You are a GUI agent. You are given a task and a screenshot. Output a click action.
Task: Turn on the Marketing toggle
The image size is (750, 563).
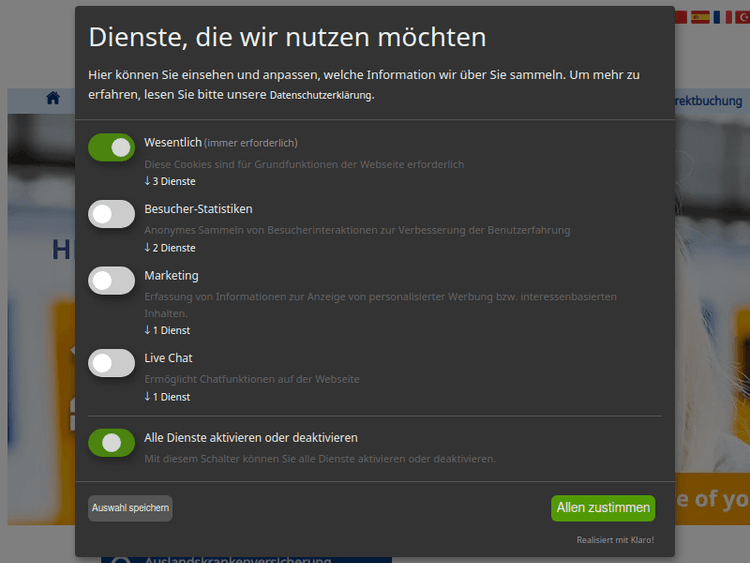pyautogui.click(x=111, y=281)
